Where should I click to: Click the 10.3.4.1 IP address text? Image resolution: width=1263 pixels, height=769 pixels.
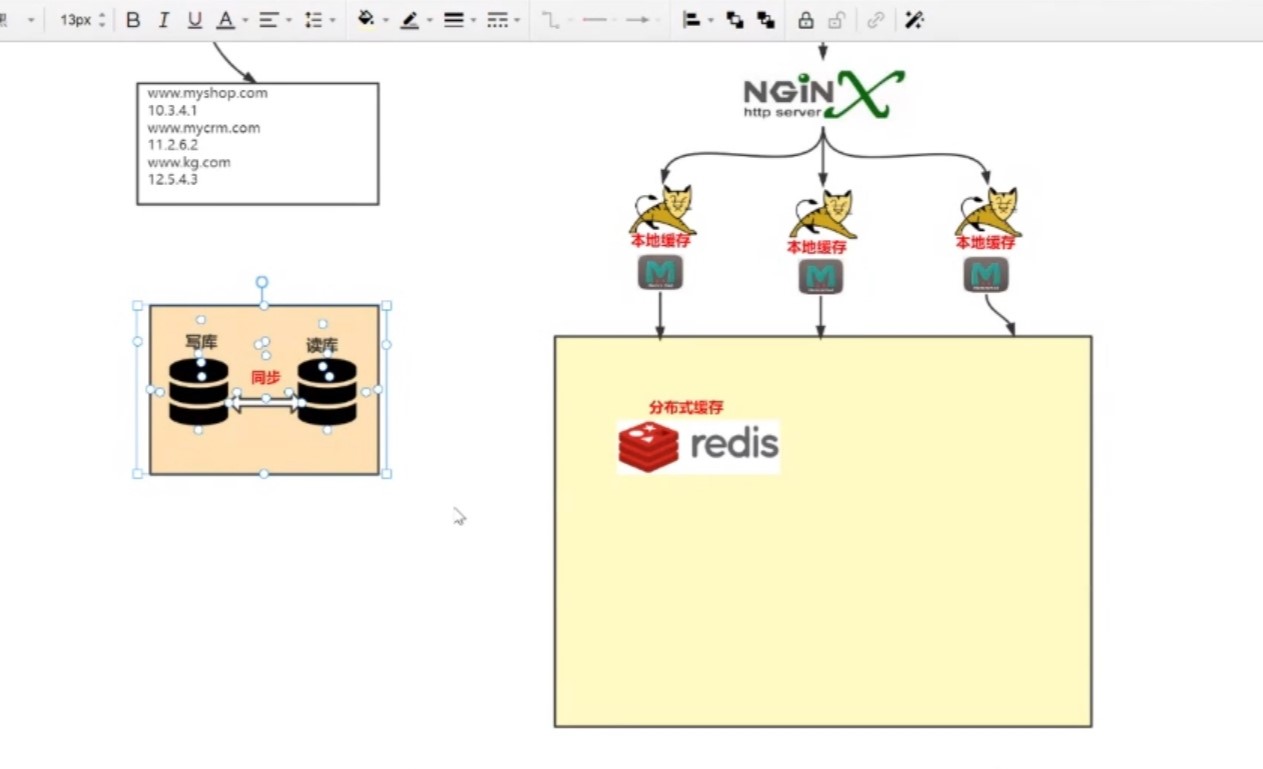[172, 110]
